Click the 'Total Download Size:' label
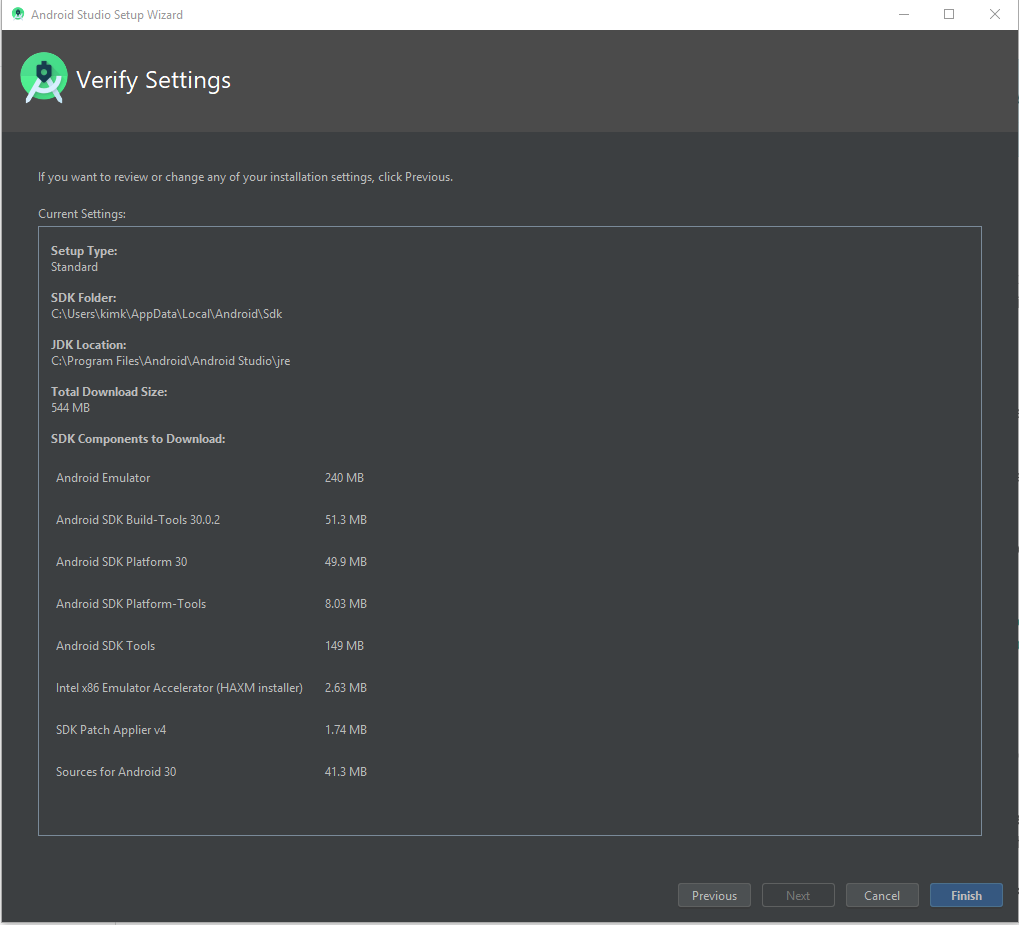The image size is (1019, 925). tap(109, 392)
